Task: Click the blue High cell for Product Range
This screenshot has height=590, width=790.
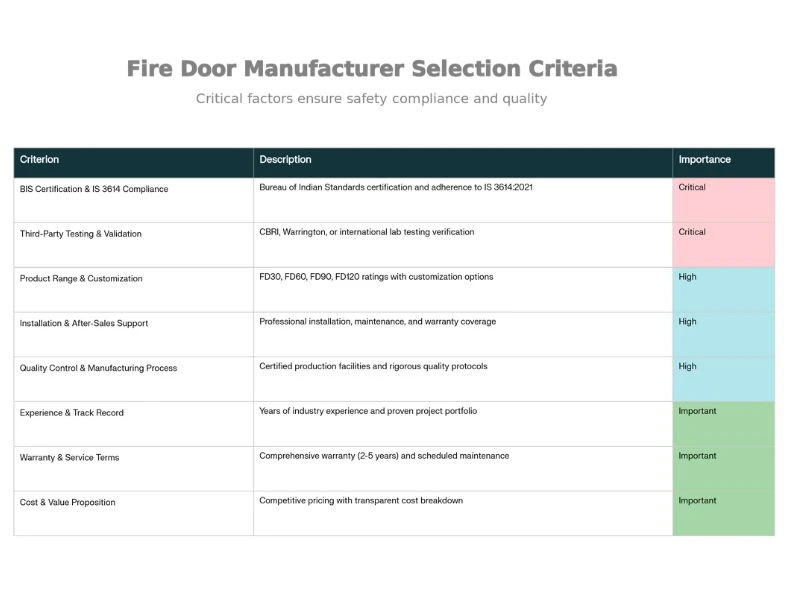Action: [x=723, y=289]
